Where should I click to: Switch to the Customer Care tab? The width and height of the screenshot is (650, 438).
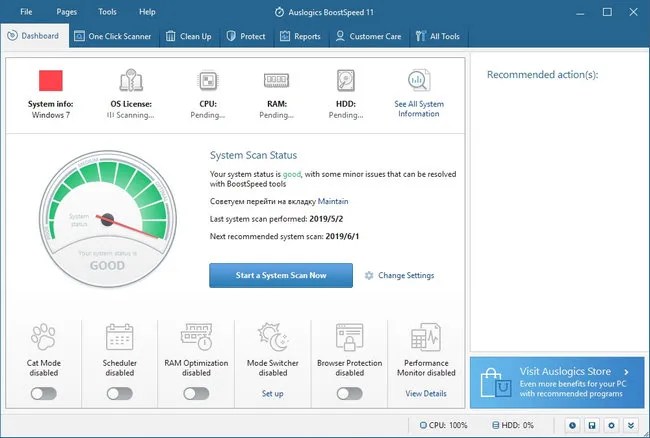coord(369,36)
